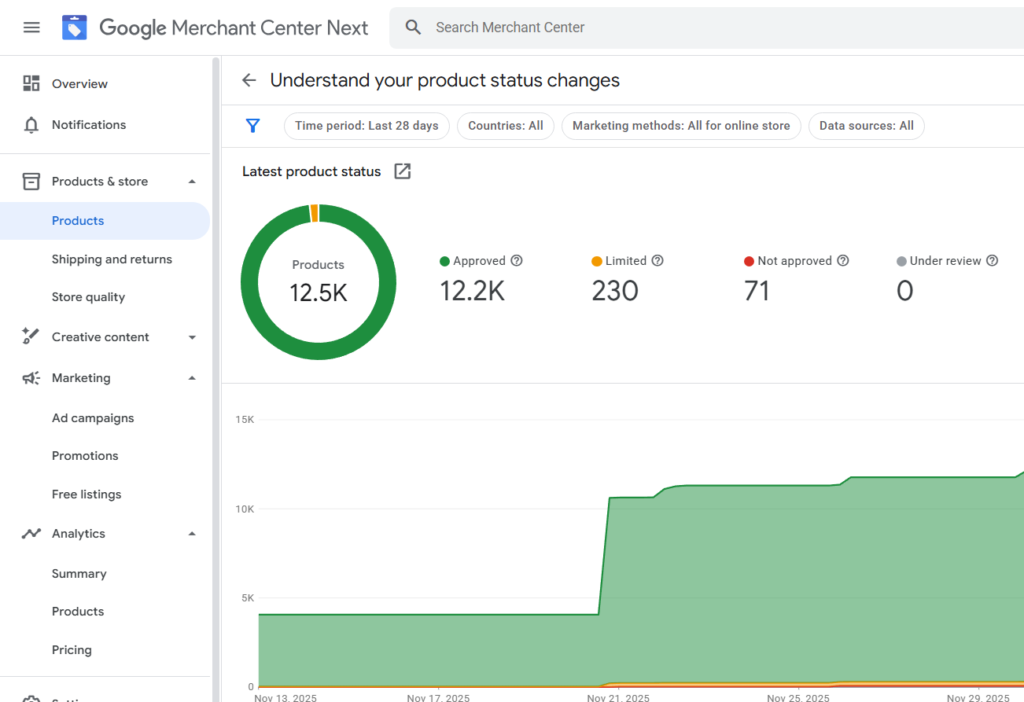
Task: Expand the Creative content section
Action: click(192, 337)
